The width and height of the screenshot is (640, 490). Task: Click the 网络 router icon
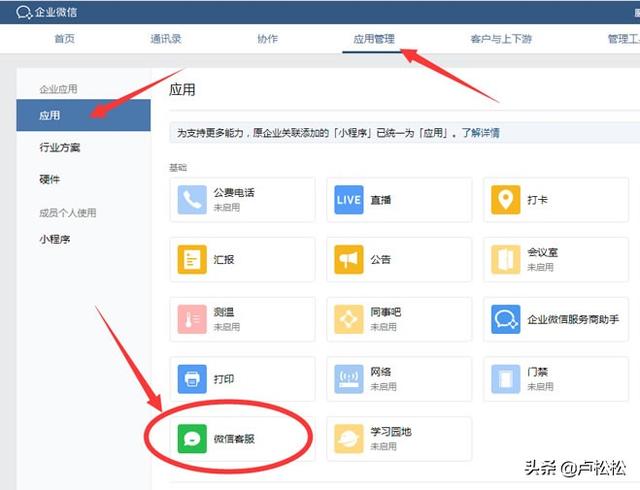point(348,379)
